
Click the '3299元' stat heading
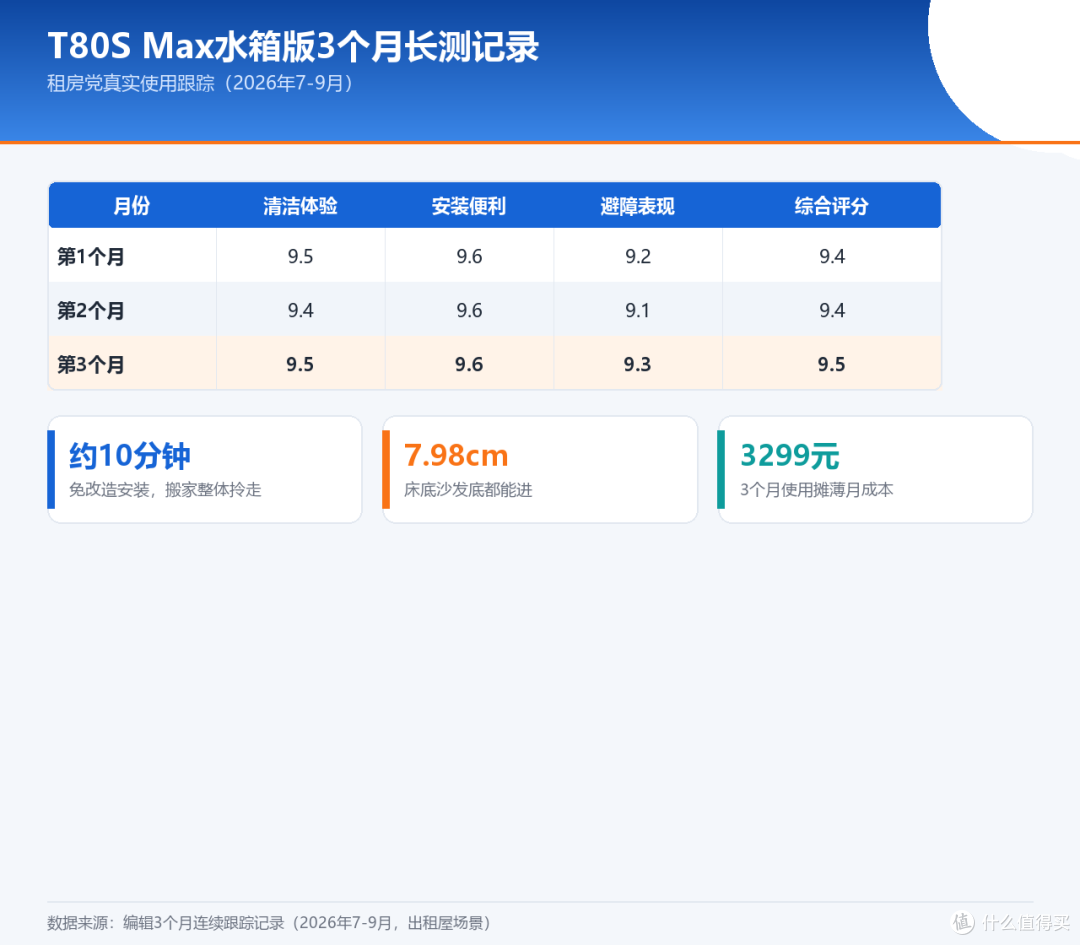point(790,456)
